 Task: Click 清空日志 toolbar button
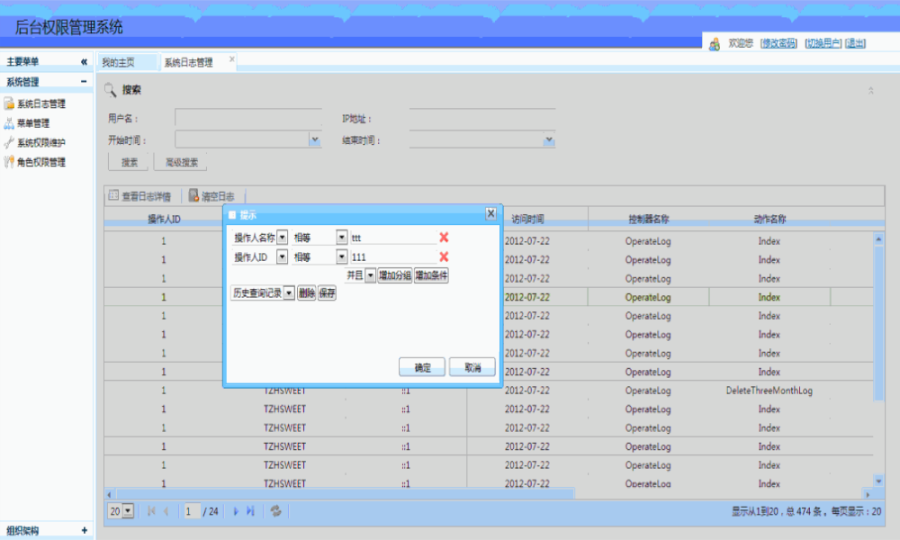[x=212, y=196]
